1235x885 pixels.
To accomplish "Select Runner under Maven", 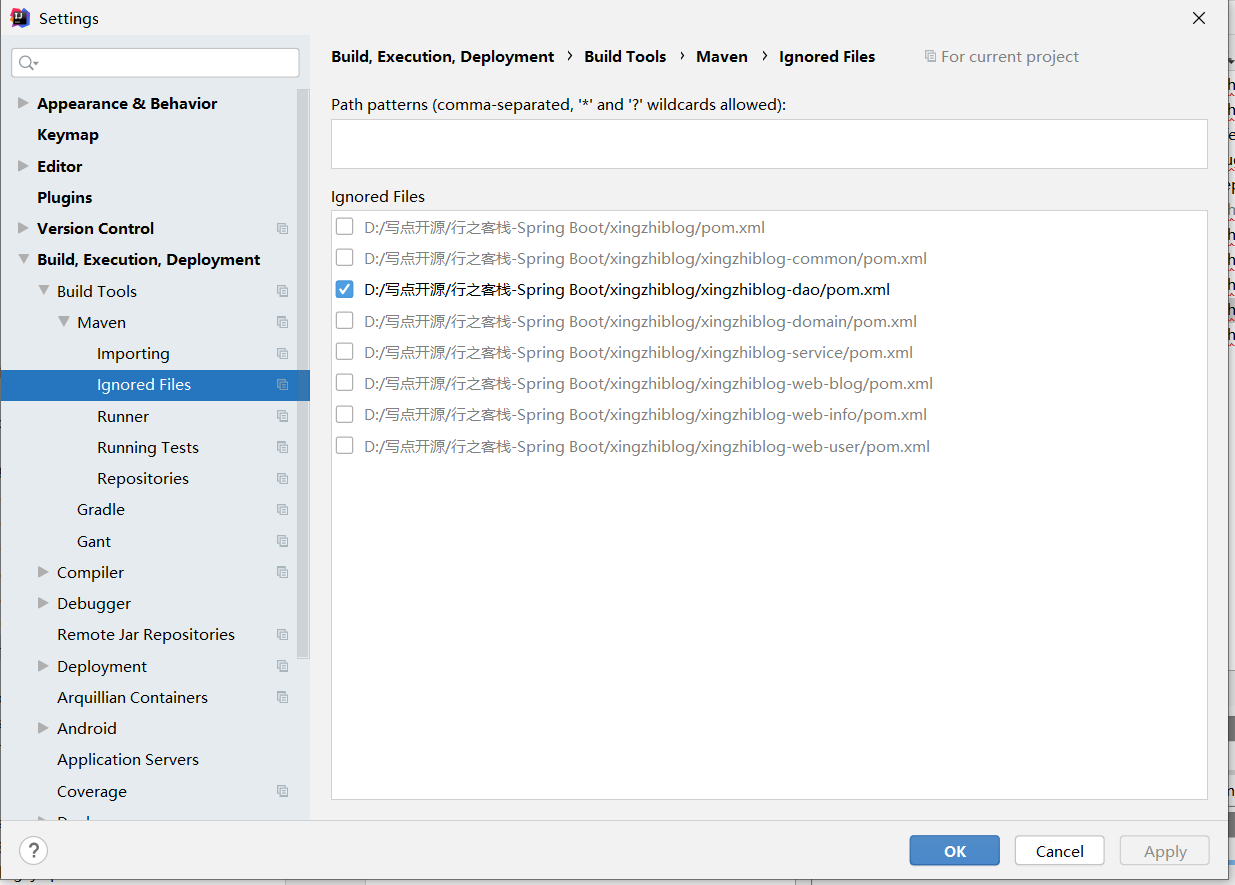I will pos(123,416).
